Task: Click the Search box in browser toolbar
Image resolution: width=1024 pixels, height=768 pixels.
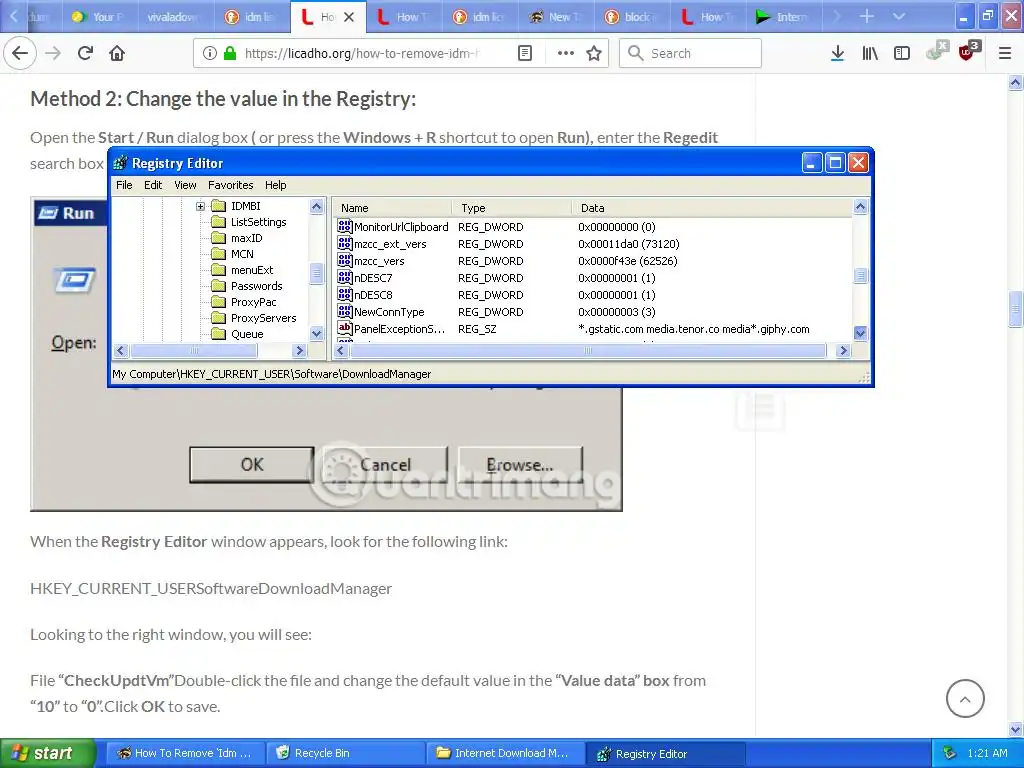Action: point(690,54)
